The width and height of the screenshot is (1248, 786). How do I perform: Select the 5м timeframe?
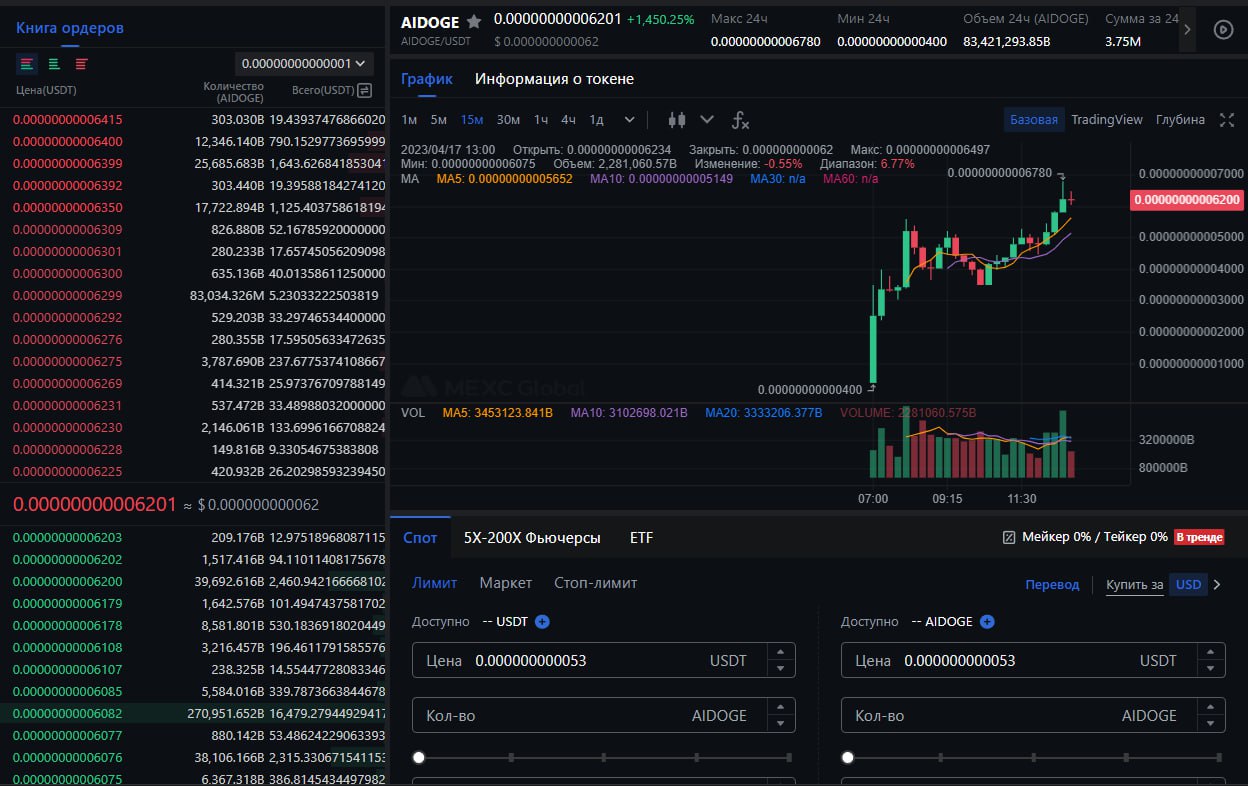439,120
